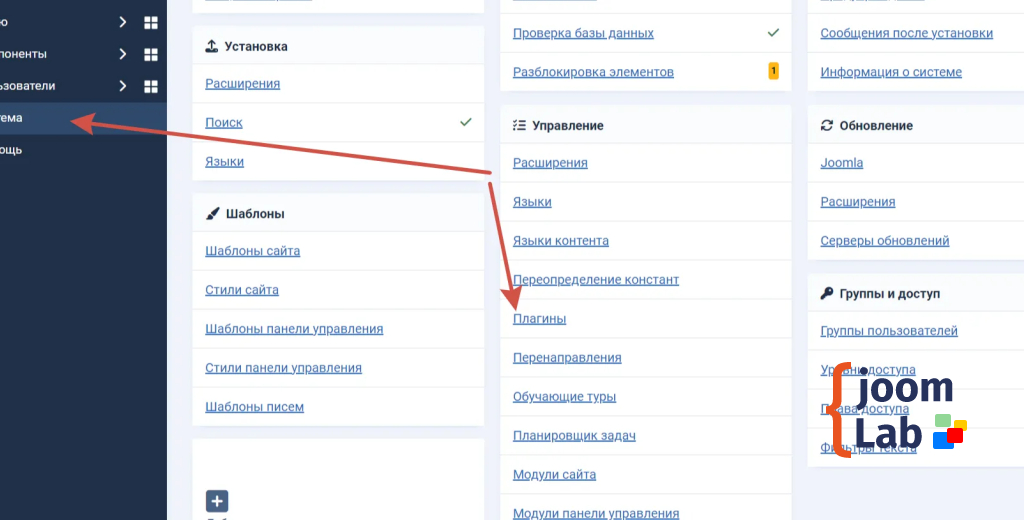Click the joomLab logo

coord(896,410)
